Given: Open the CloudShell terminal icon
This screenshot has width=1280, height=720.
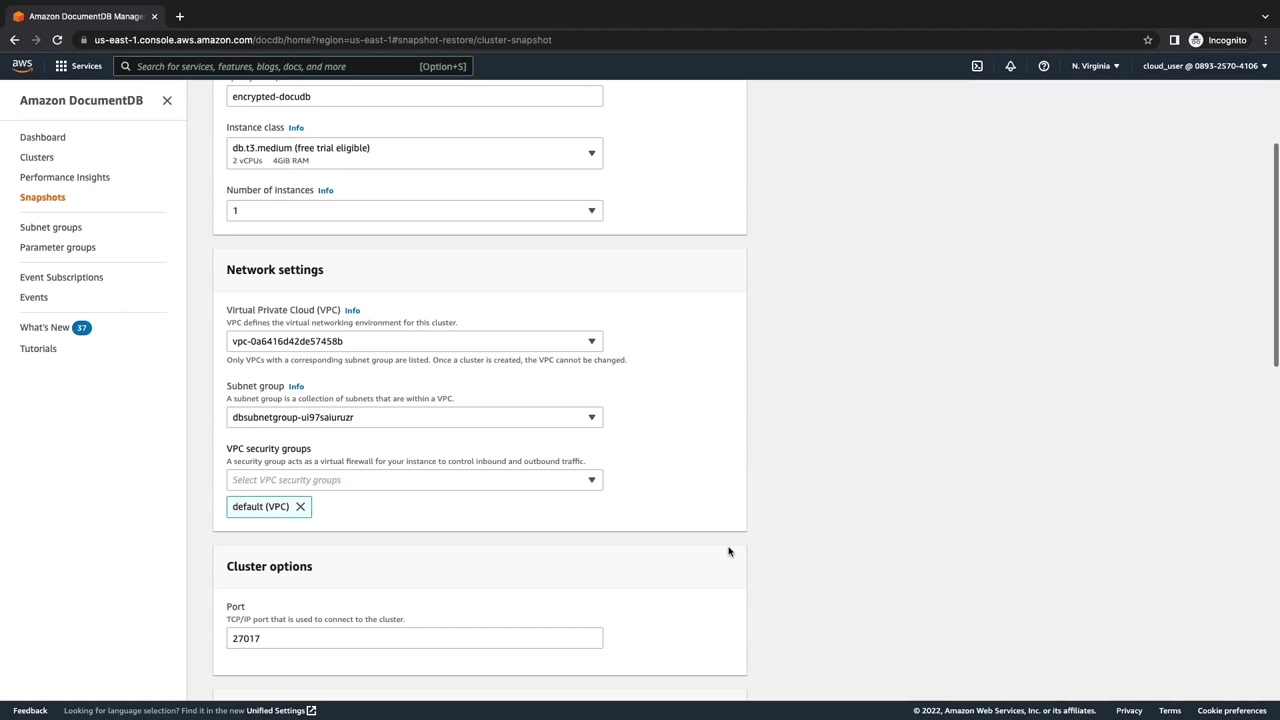Looking at the screenshot, I should pyautogui.click(x=977, y=66).
